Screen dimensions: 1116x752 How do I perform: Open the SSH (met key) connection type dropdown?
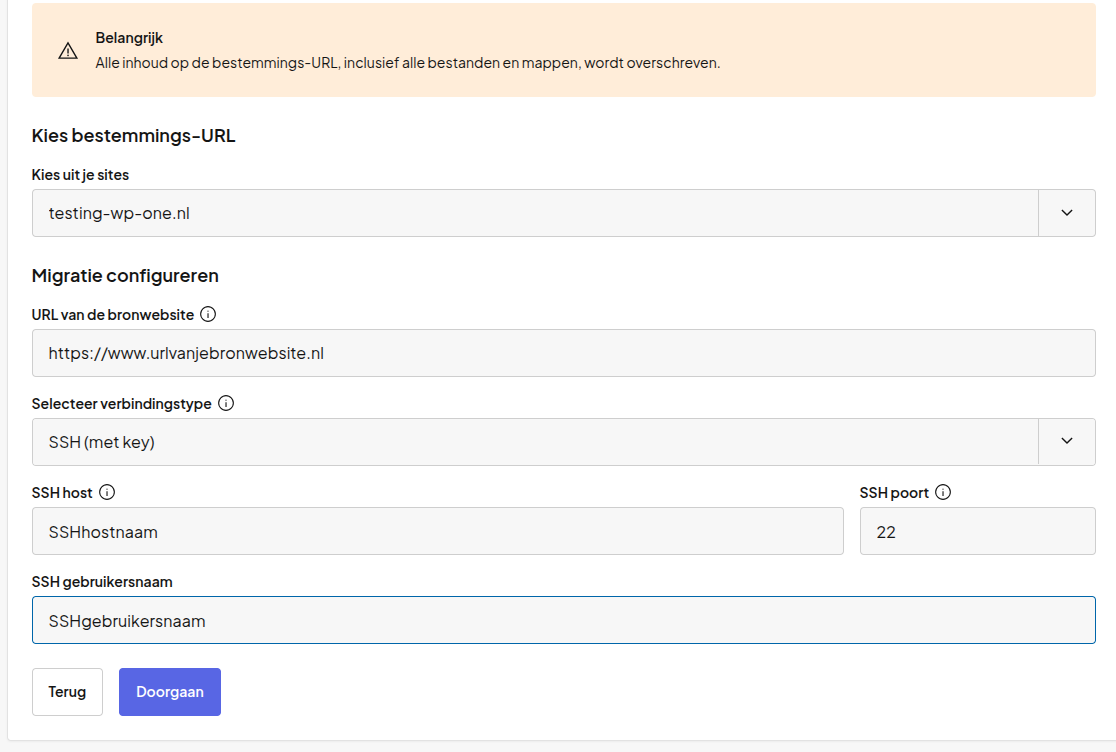click(x=1067, y=441)
